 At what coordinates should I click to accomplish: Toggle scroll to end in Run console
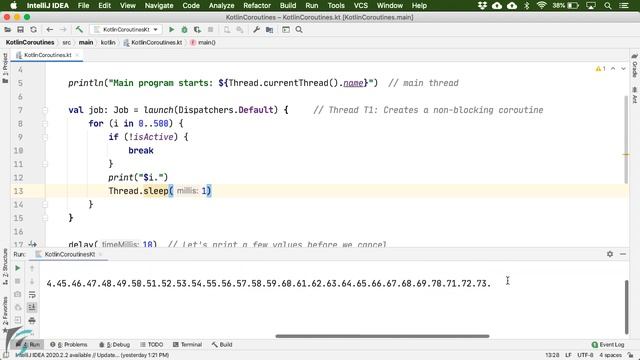pyautogui.click(x=32, y=307)
